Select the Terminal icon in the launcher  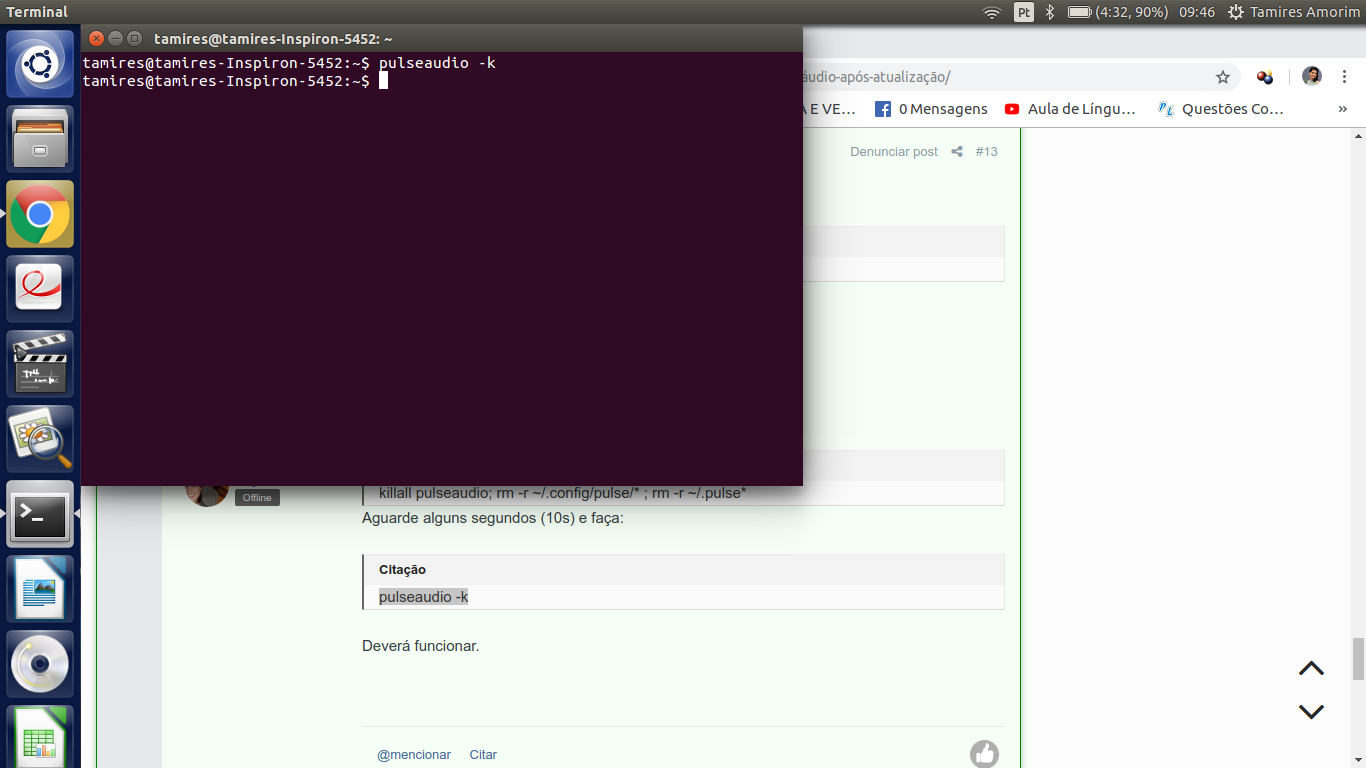click(x=40, y=514)
